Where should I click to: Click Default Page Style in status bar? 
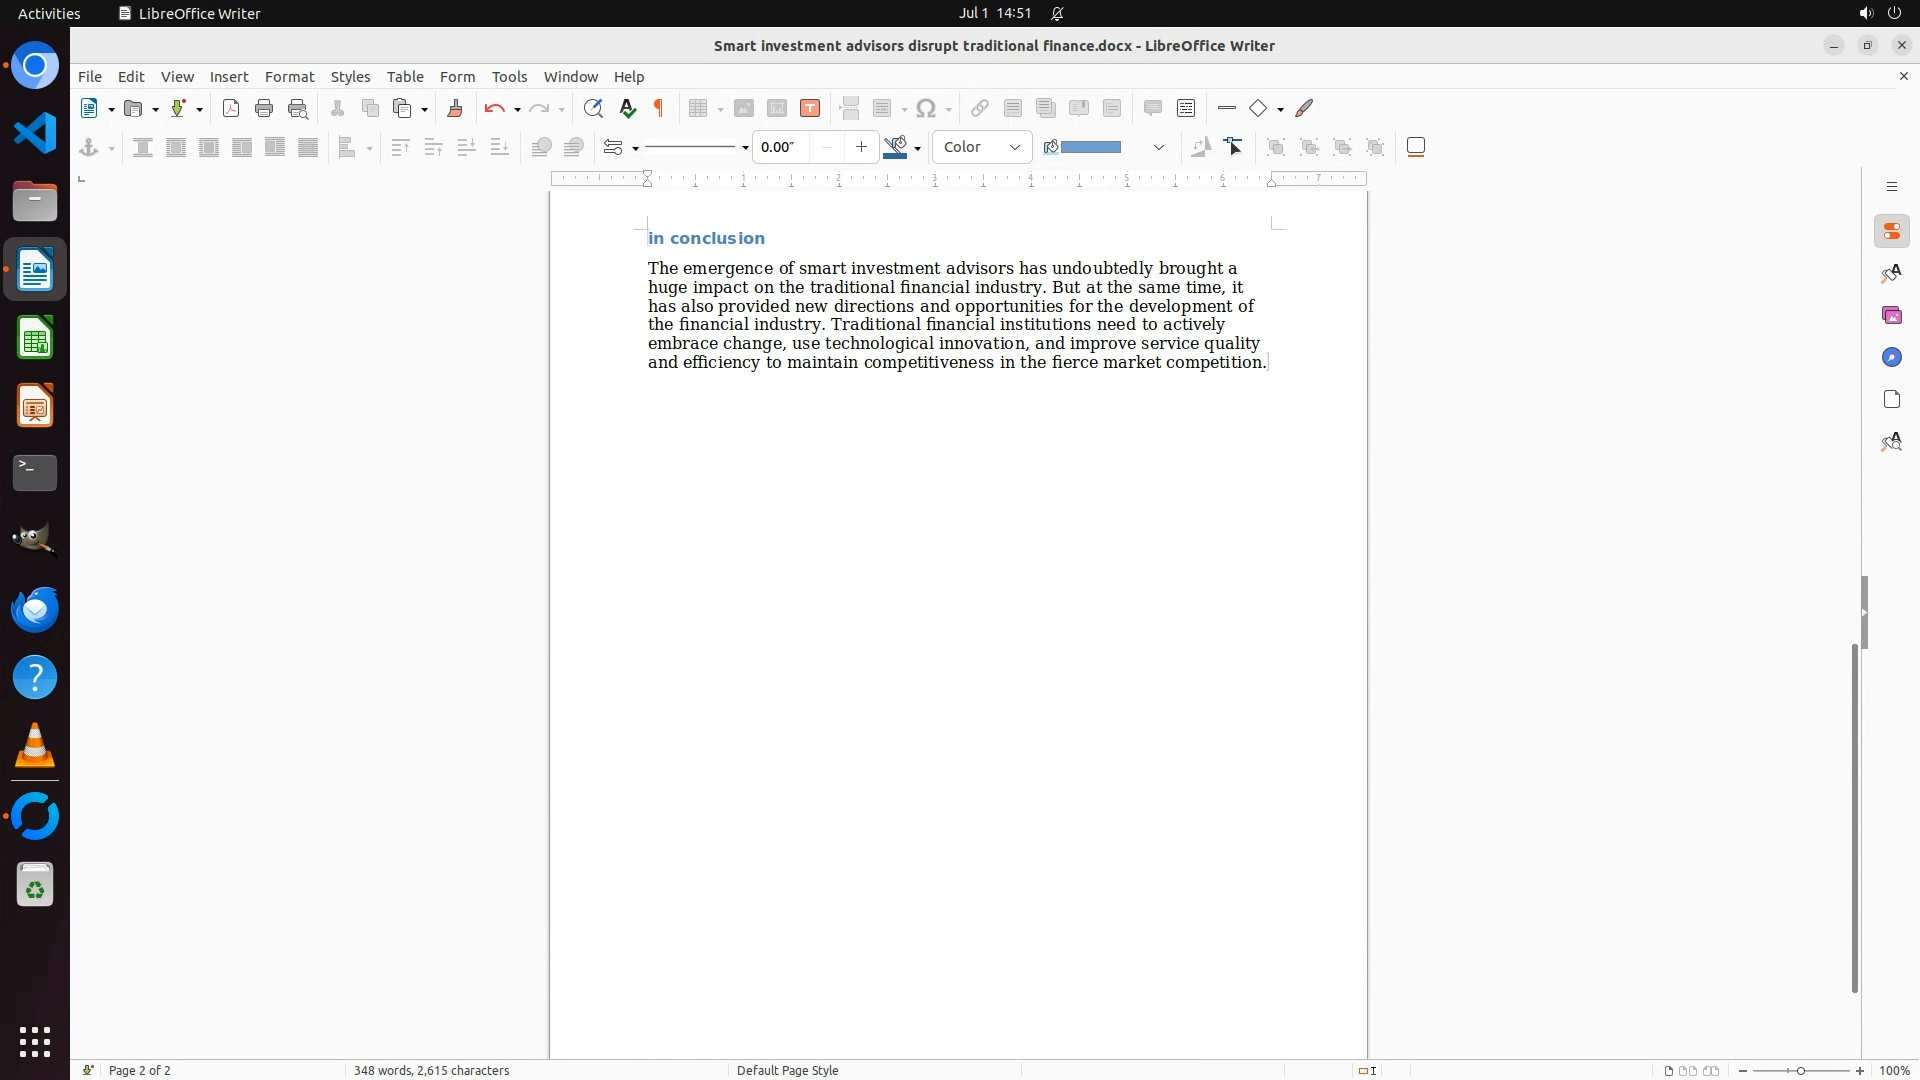787,1070
